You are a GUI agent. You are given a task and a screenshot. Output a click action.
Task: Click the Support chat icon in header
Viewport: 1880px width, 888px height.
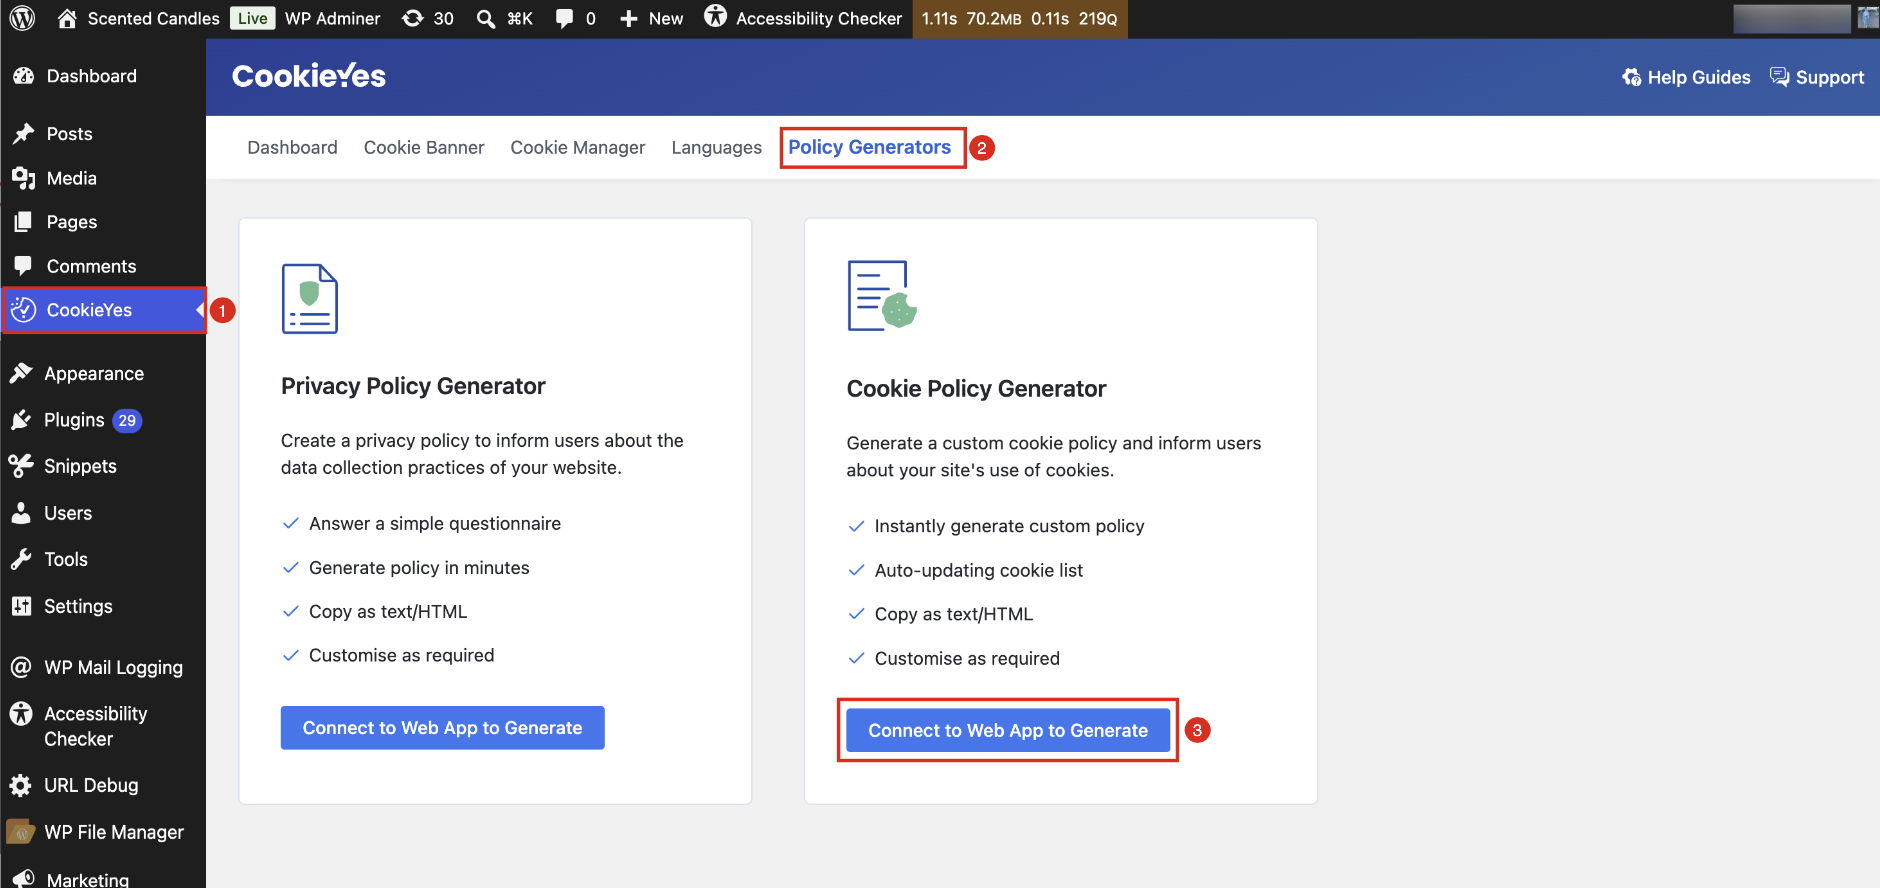1780,77
